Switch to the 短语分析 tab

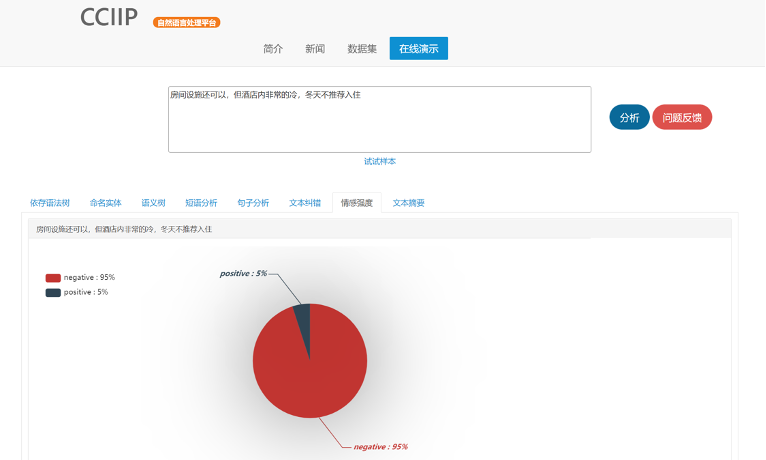click(x=201, y=202)
